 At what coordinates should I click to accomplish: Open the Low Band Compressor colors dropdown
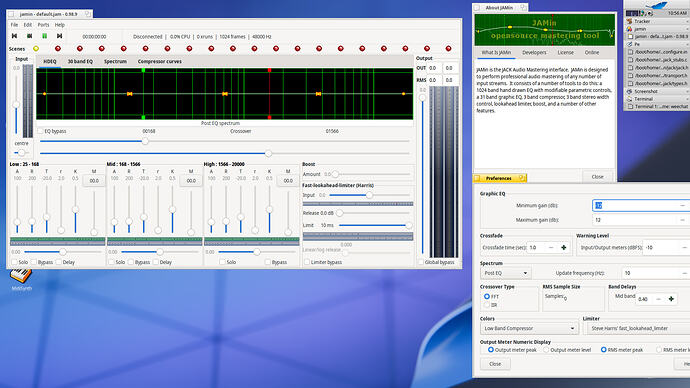click(x=529, y=328)
